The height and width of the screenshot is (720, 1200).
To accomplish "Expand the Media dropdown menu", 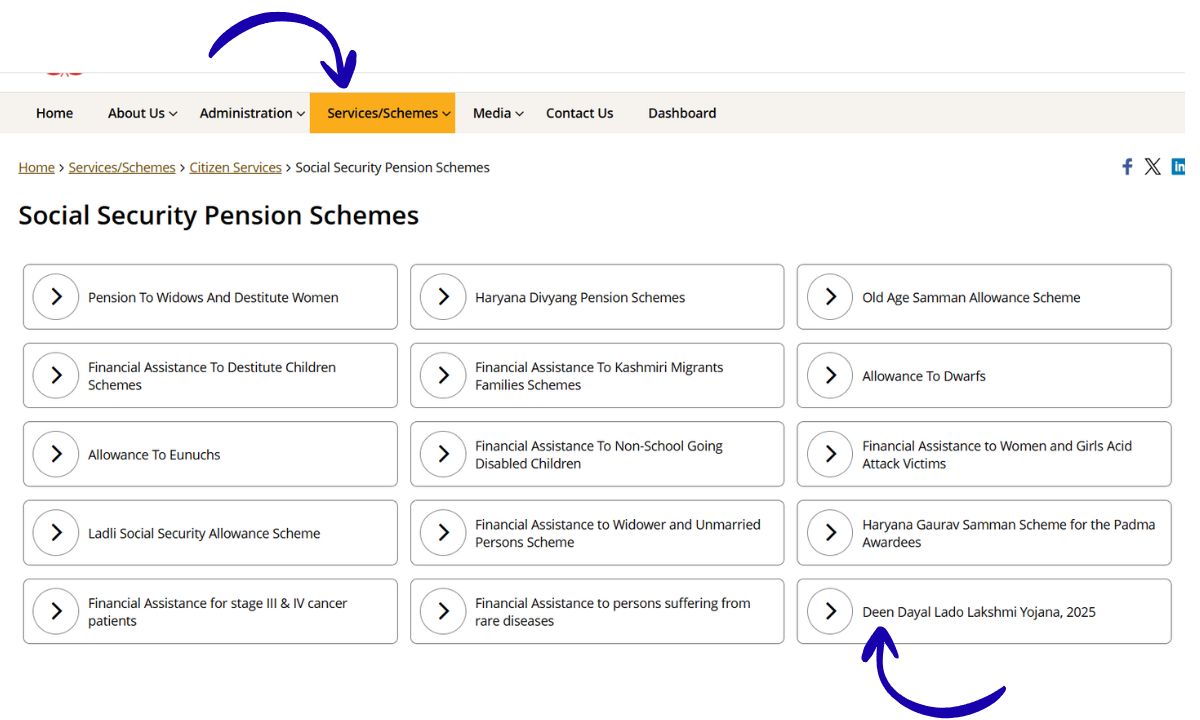I will (x=498, y=113).
